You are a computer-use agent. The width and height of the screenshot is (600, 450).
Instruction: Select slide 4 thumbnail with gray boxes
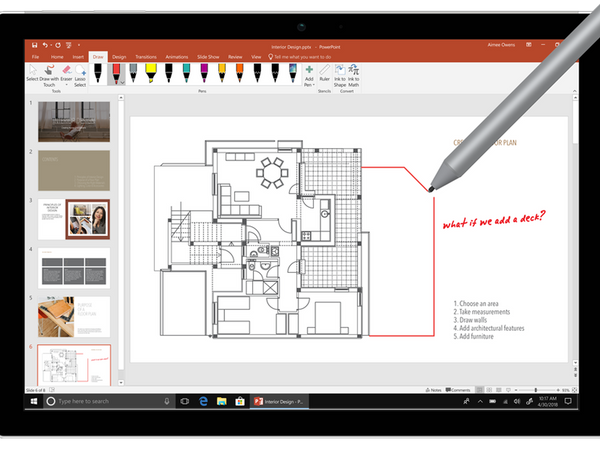(74, 268)
